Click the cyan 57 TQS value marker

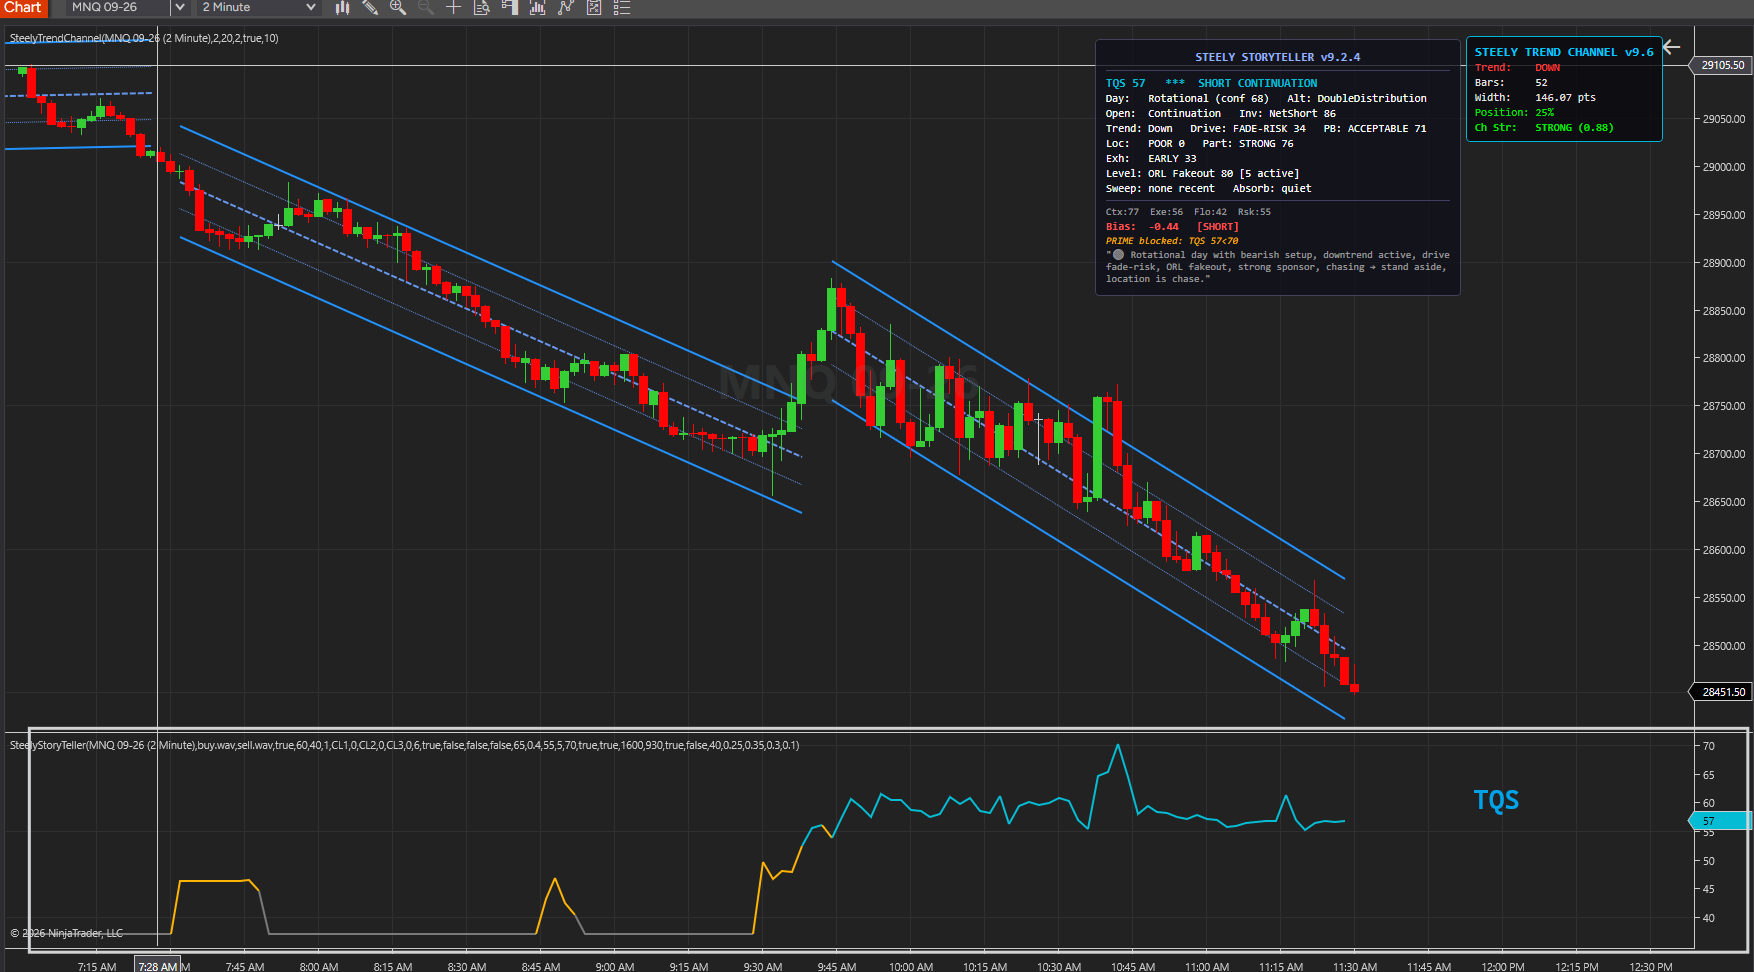click(1720, 821)
